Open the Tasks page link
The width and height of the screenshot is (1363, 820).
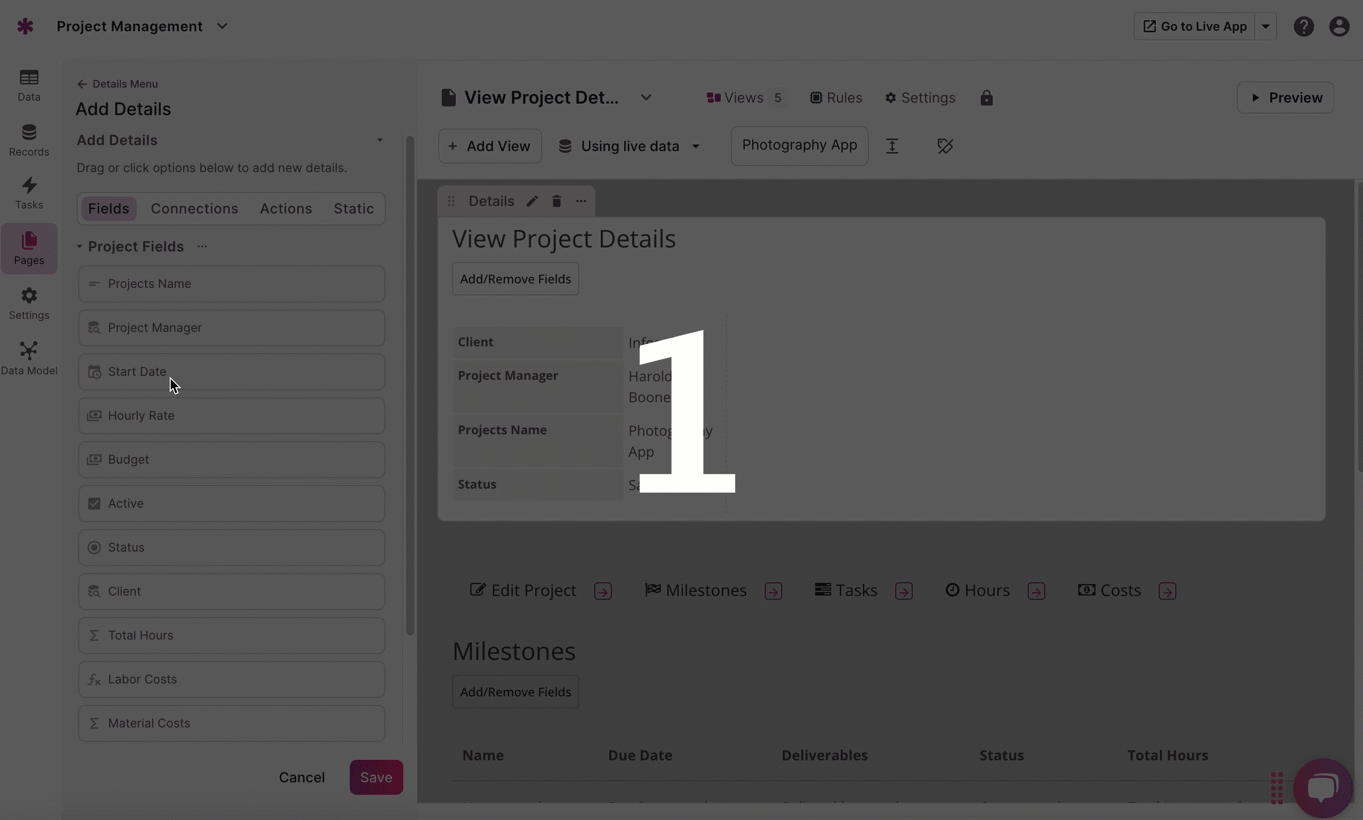(x=846, y=591)
